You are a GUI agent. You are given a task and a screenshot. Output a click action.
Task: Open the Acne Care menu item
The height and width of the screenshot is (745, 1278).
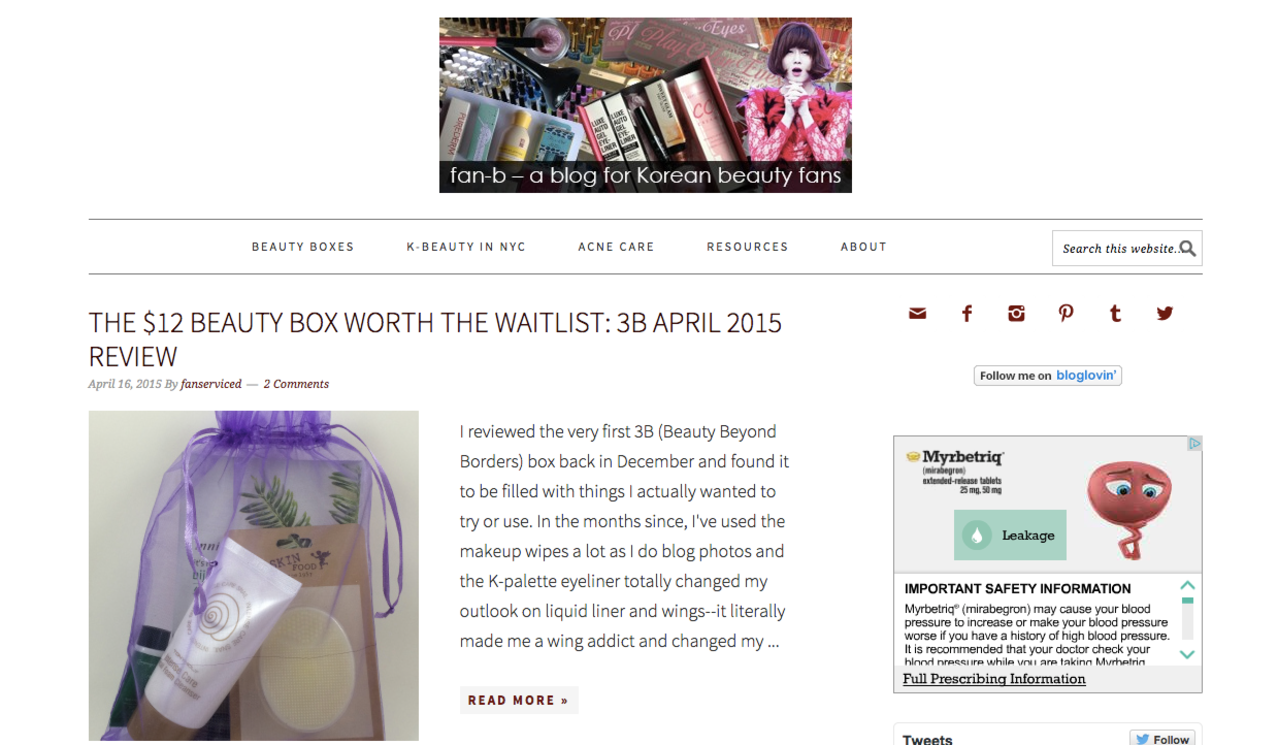(616, 247)
